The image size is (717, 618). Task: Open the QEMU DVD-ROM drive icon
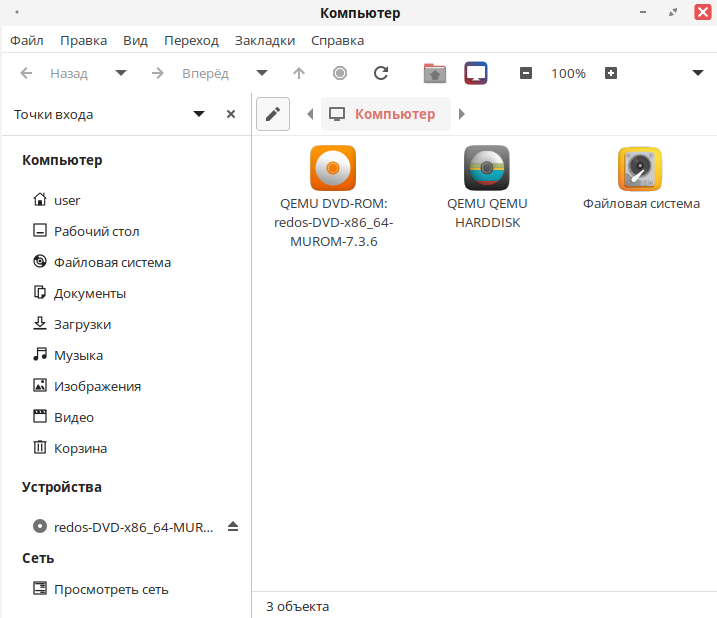coord(332,168)
